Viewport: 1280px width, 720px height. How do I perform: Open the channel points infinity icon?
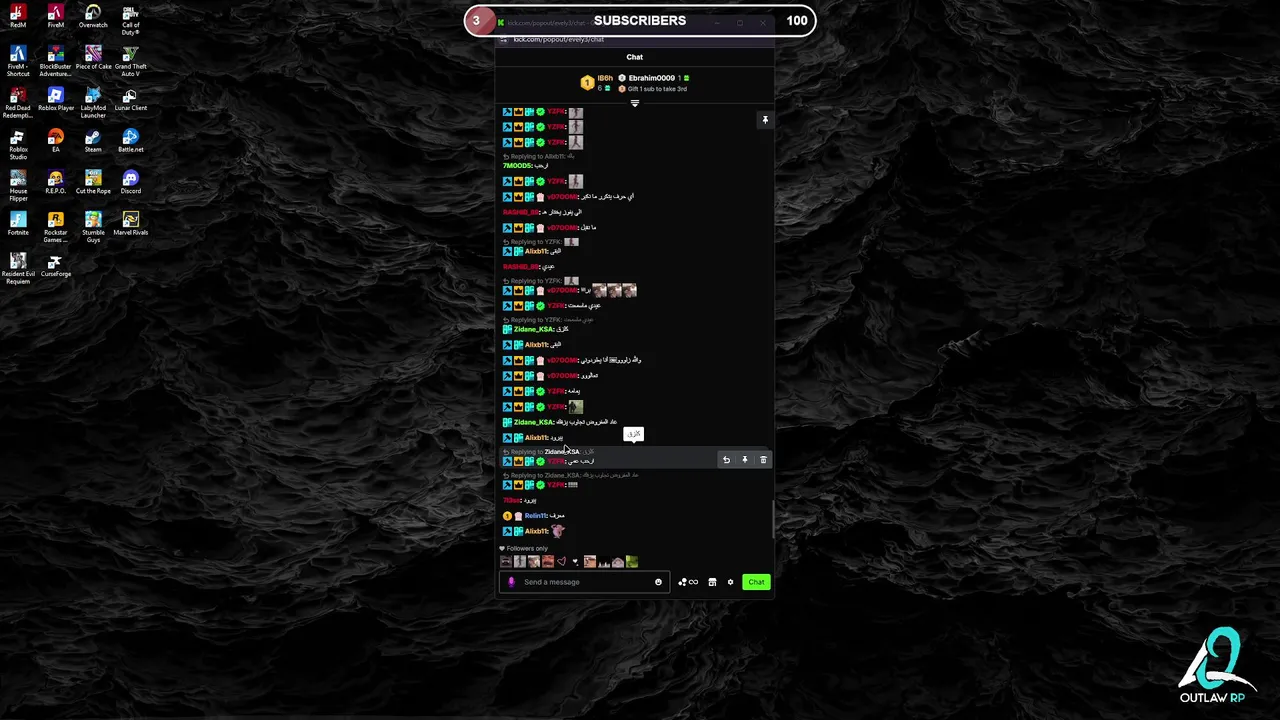(x=688, y=582)
